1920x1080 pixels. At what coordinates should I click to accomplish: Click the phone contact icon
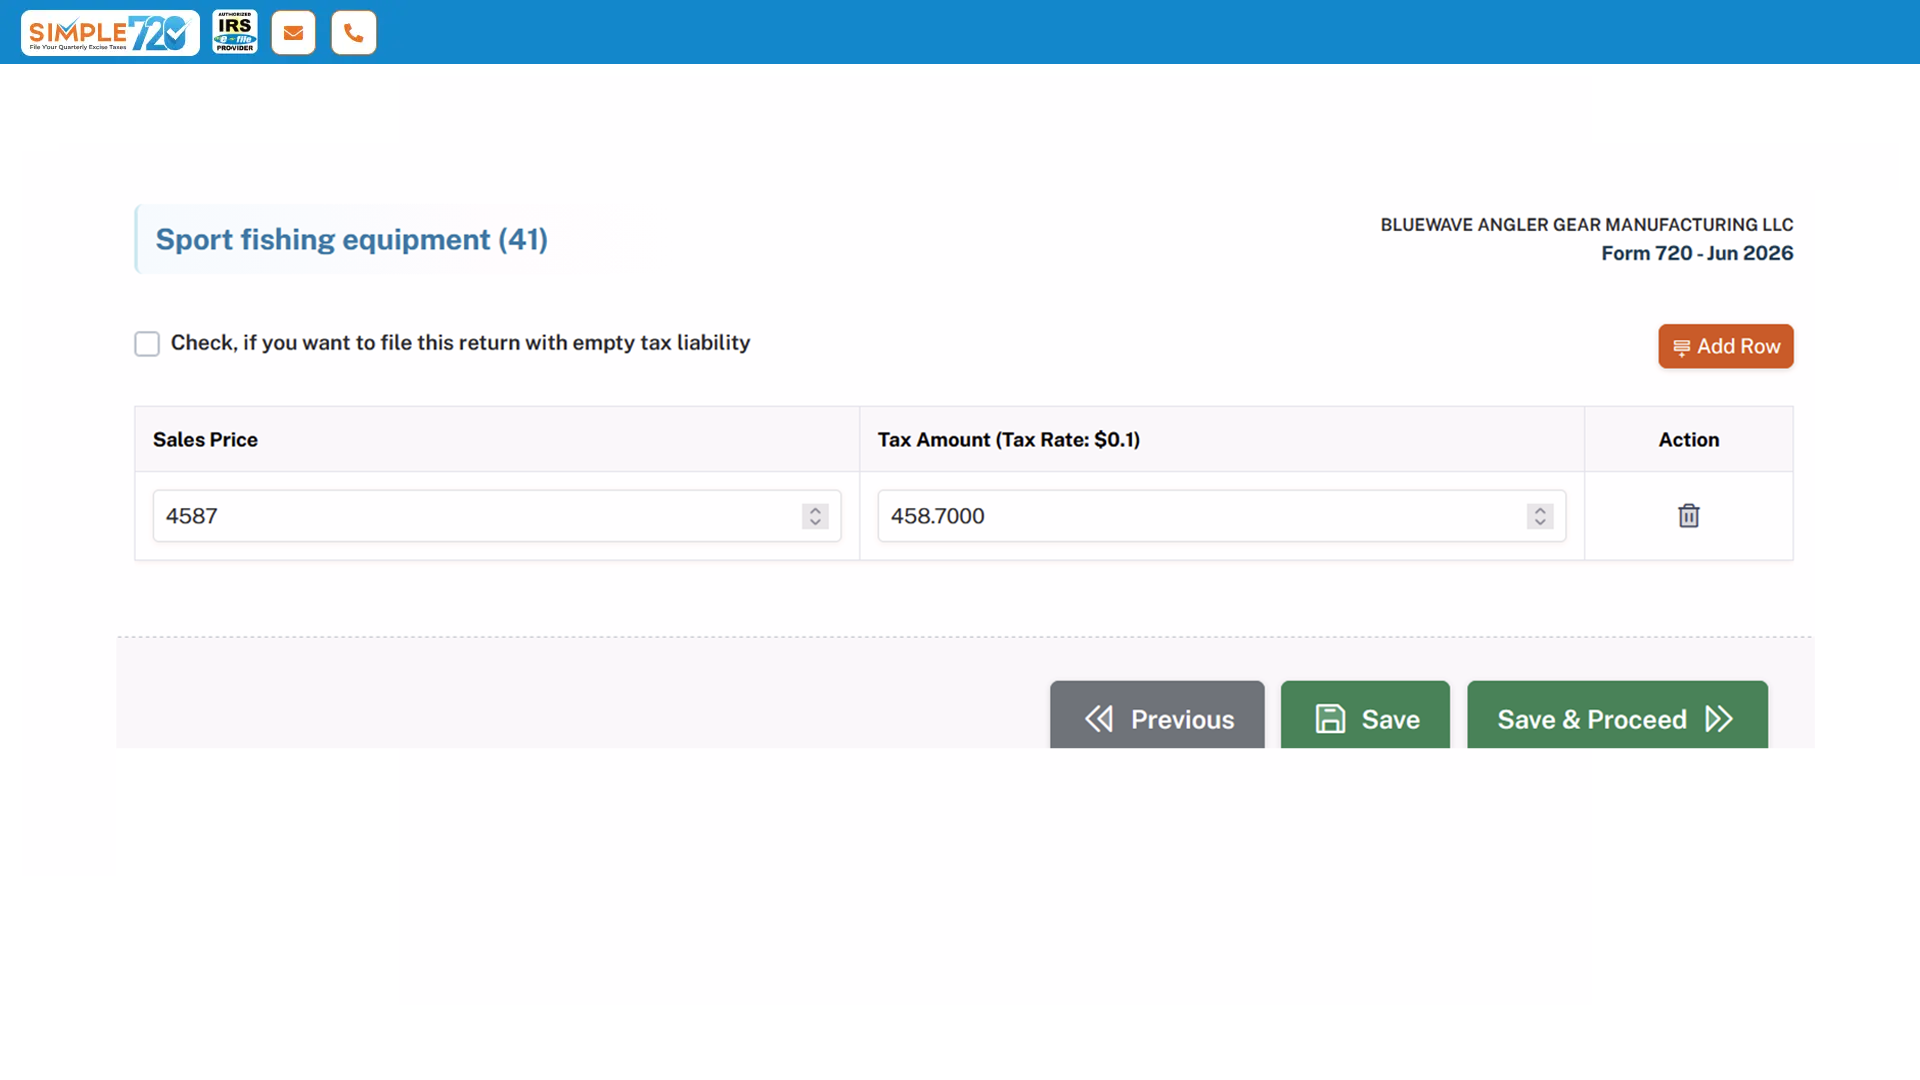coord(354,33)
